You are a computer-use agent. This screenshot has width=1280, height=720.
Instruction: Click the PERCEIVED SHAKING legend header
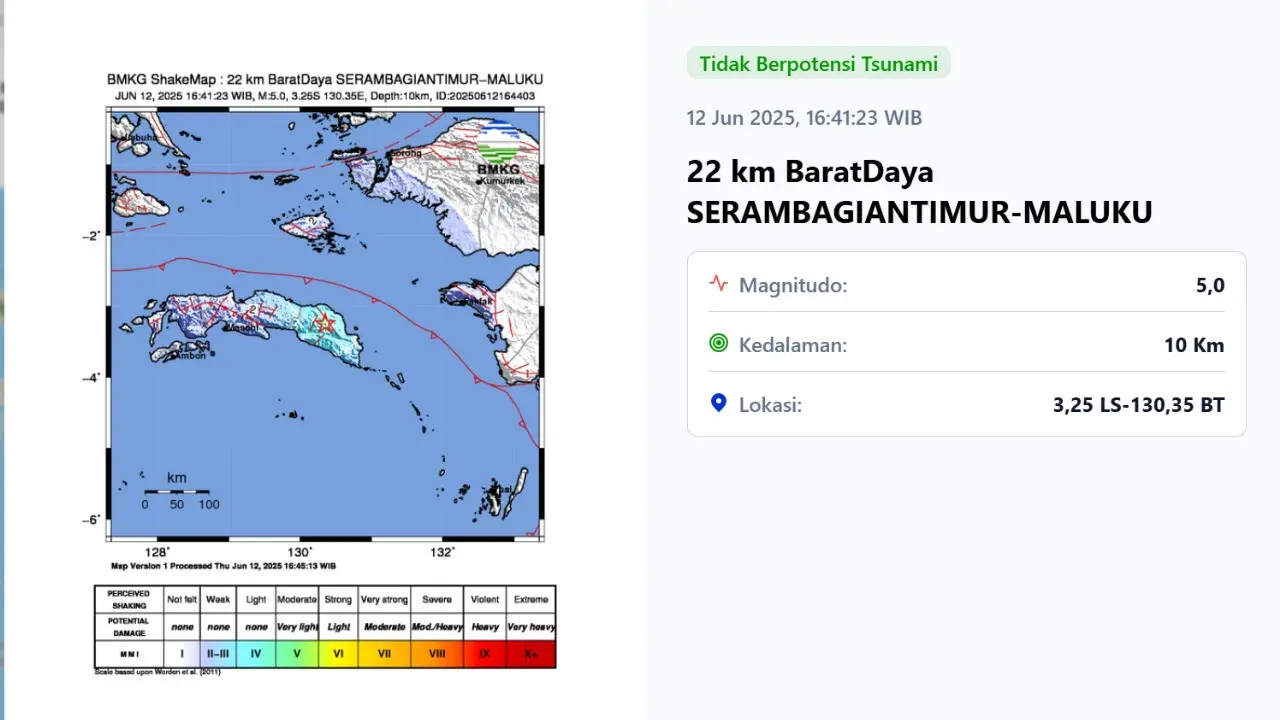tap(130, 599)
